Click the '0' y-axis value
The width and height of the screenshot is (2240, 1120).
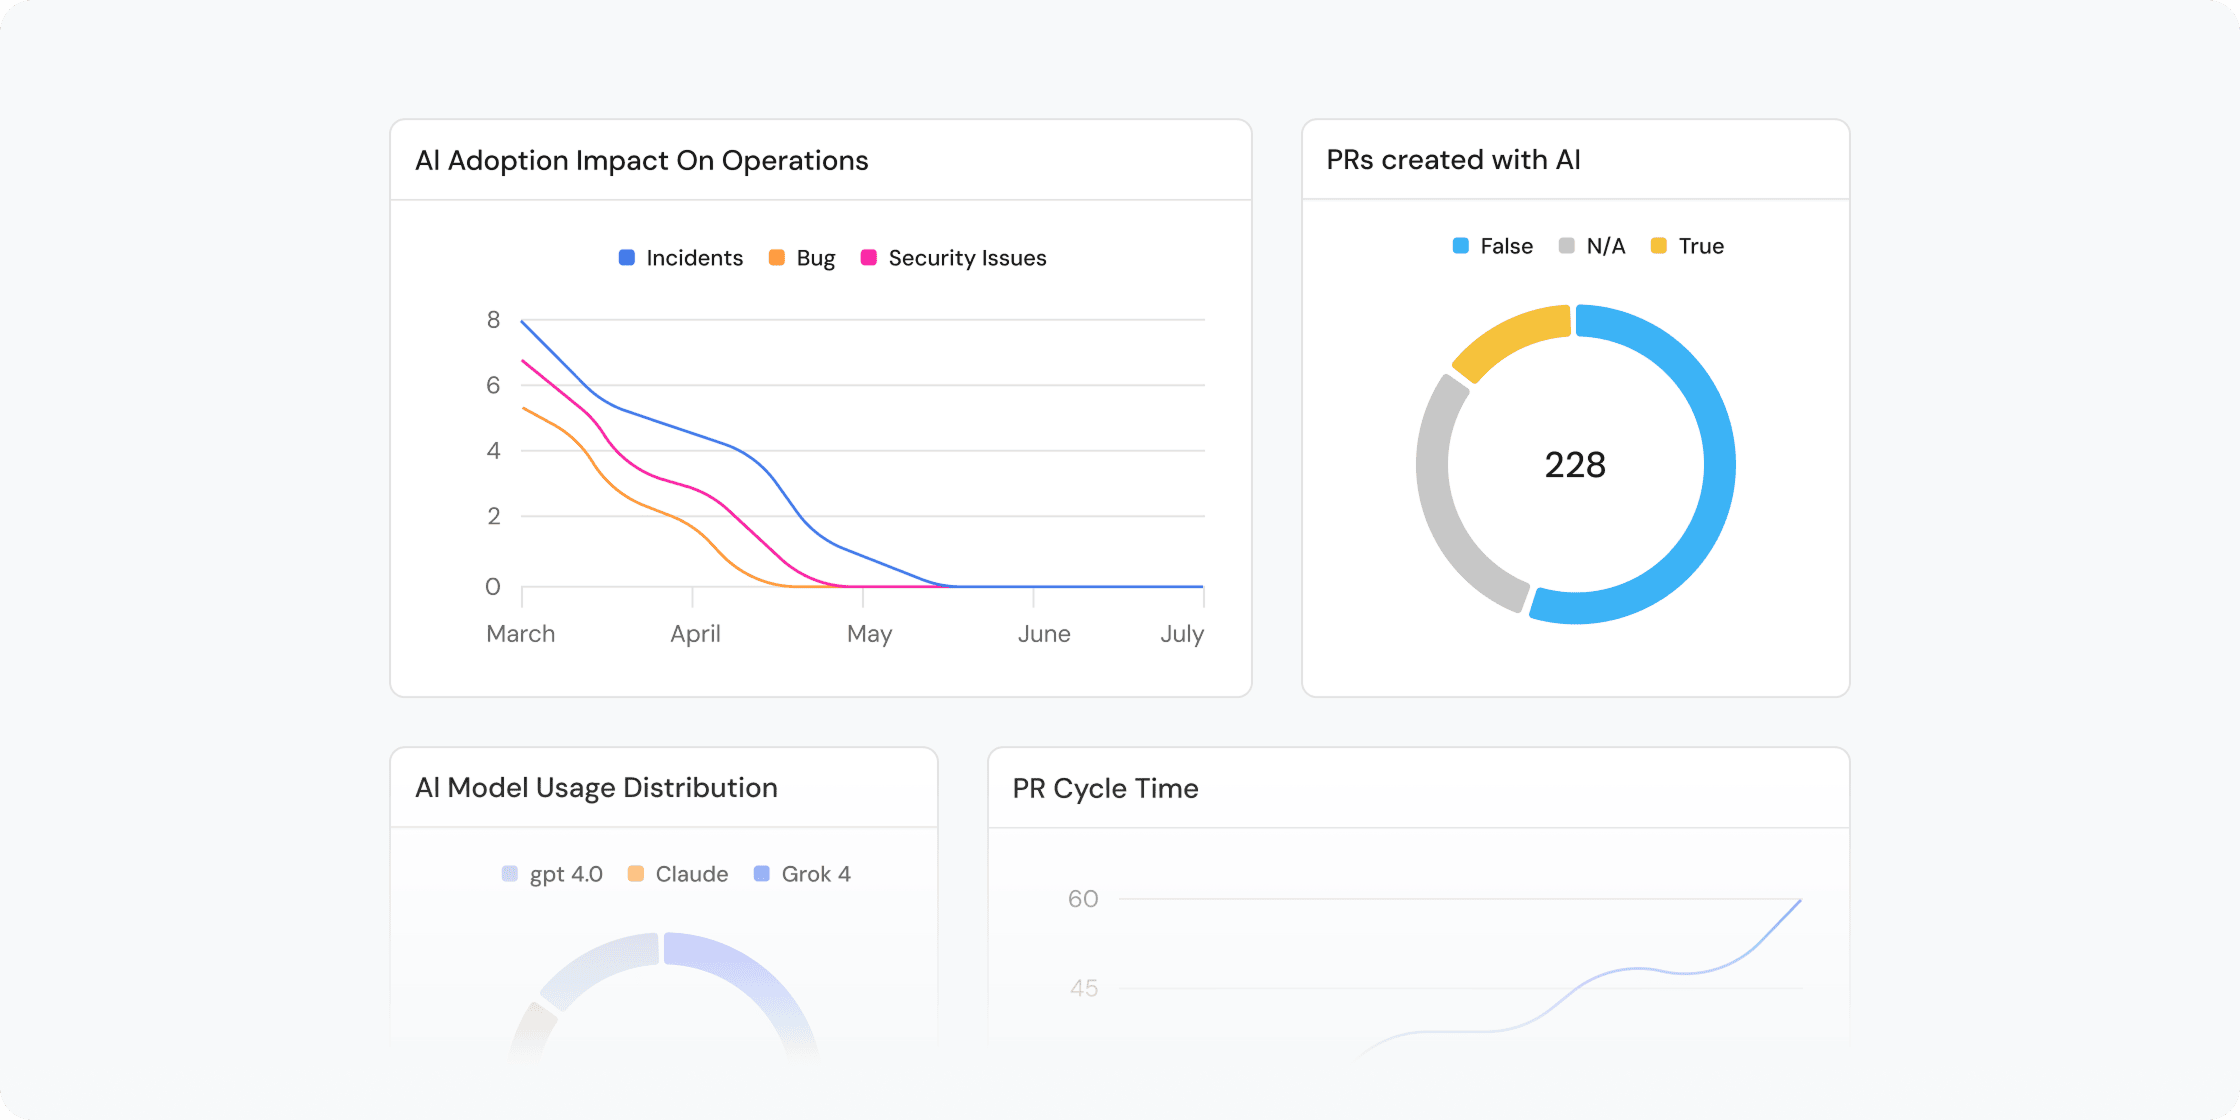pyautogui.click(x=493, y=587)
